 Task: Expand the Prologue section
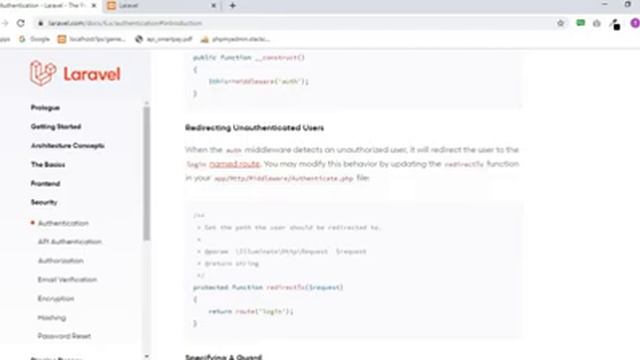point(45,108)
